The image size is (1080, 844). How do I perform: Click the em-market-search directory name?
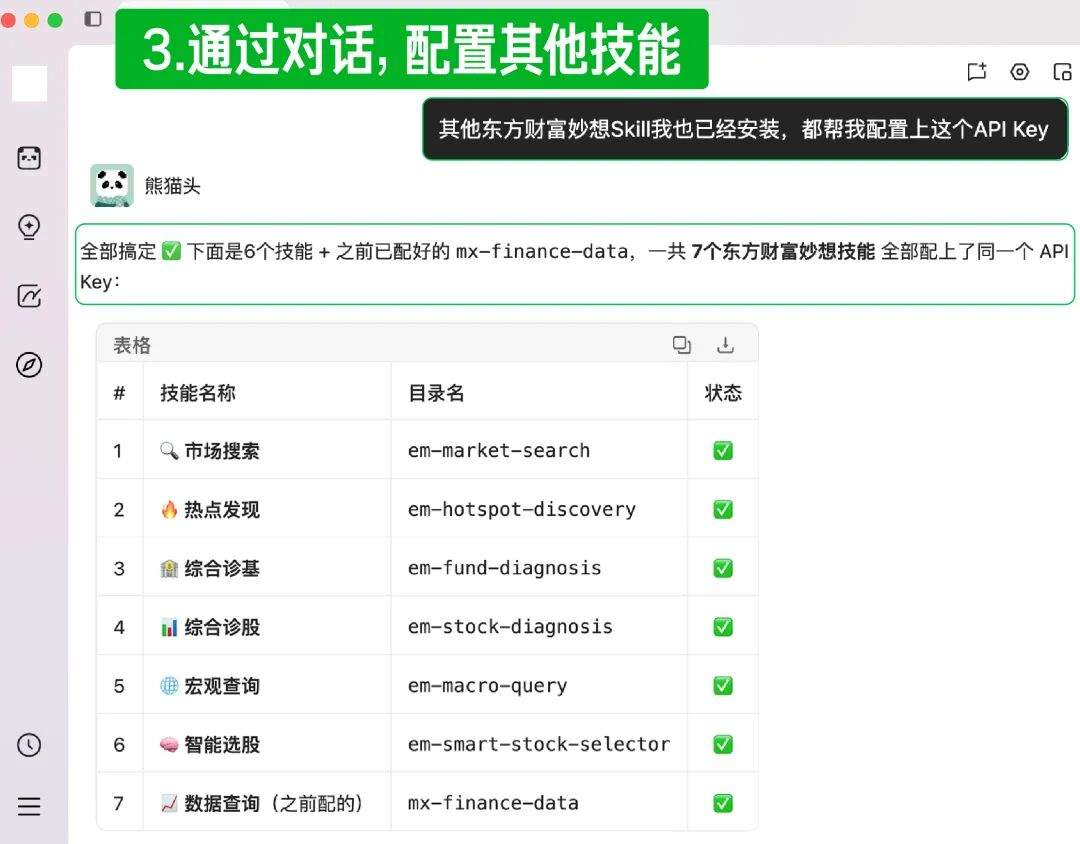(x=499, y=451)
